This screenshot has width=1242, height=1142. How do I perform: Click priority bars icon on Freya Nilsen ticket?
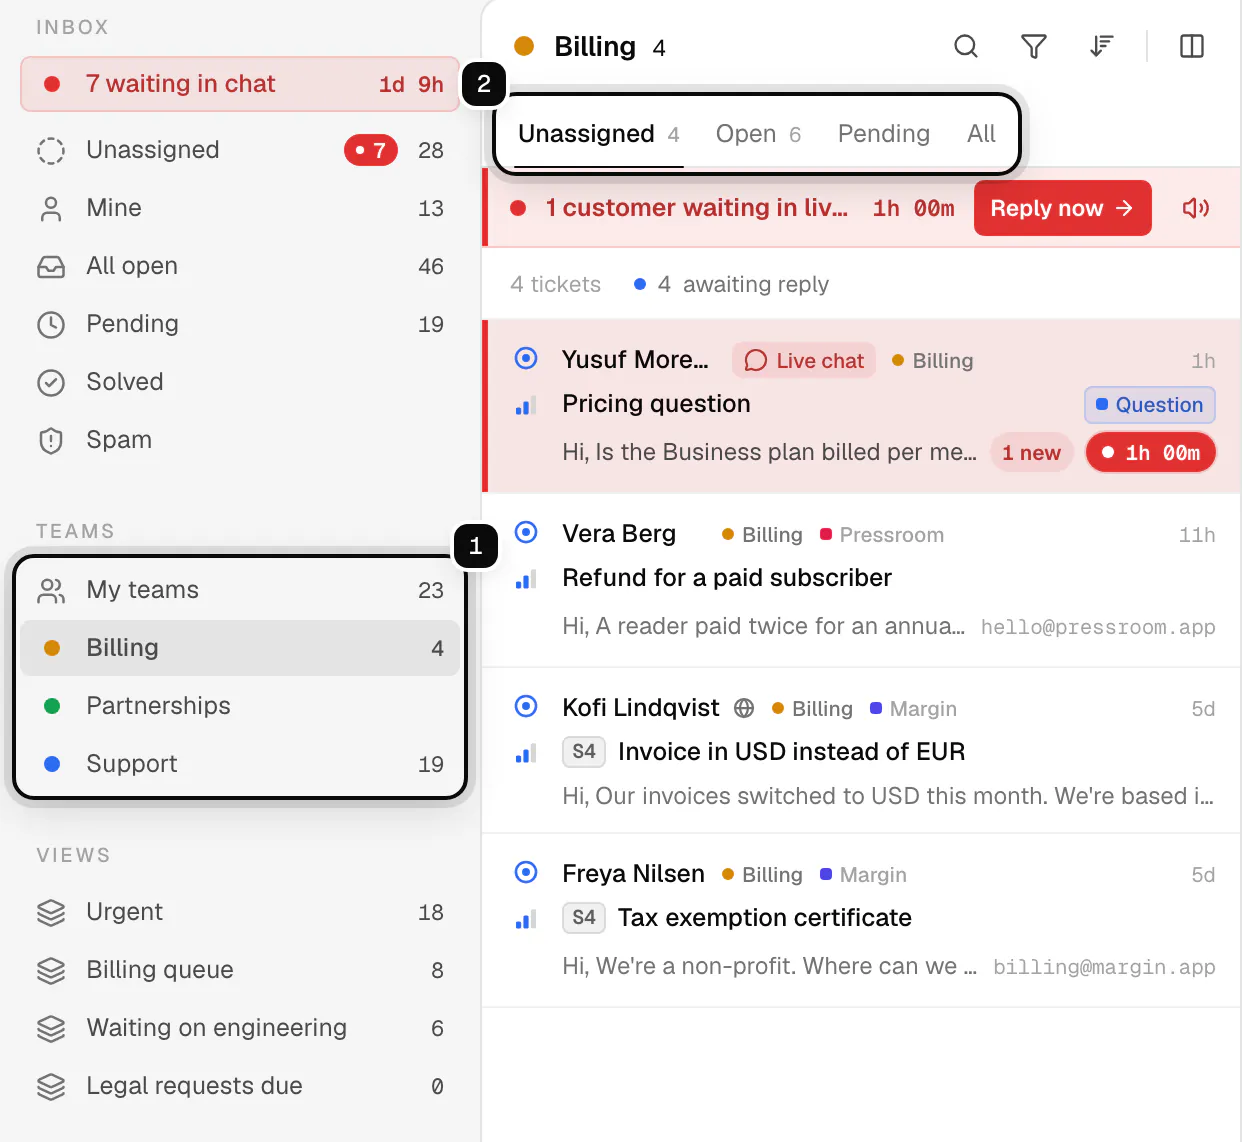pos(526,919)
